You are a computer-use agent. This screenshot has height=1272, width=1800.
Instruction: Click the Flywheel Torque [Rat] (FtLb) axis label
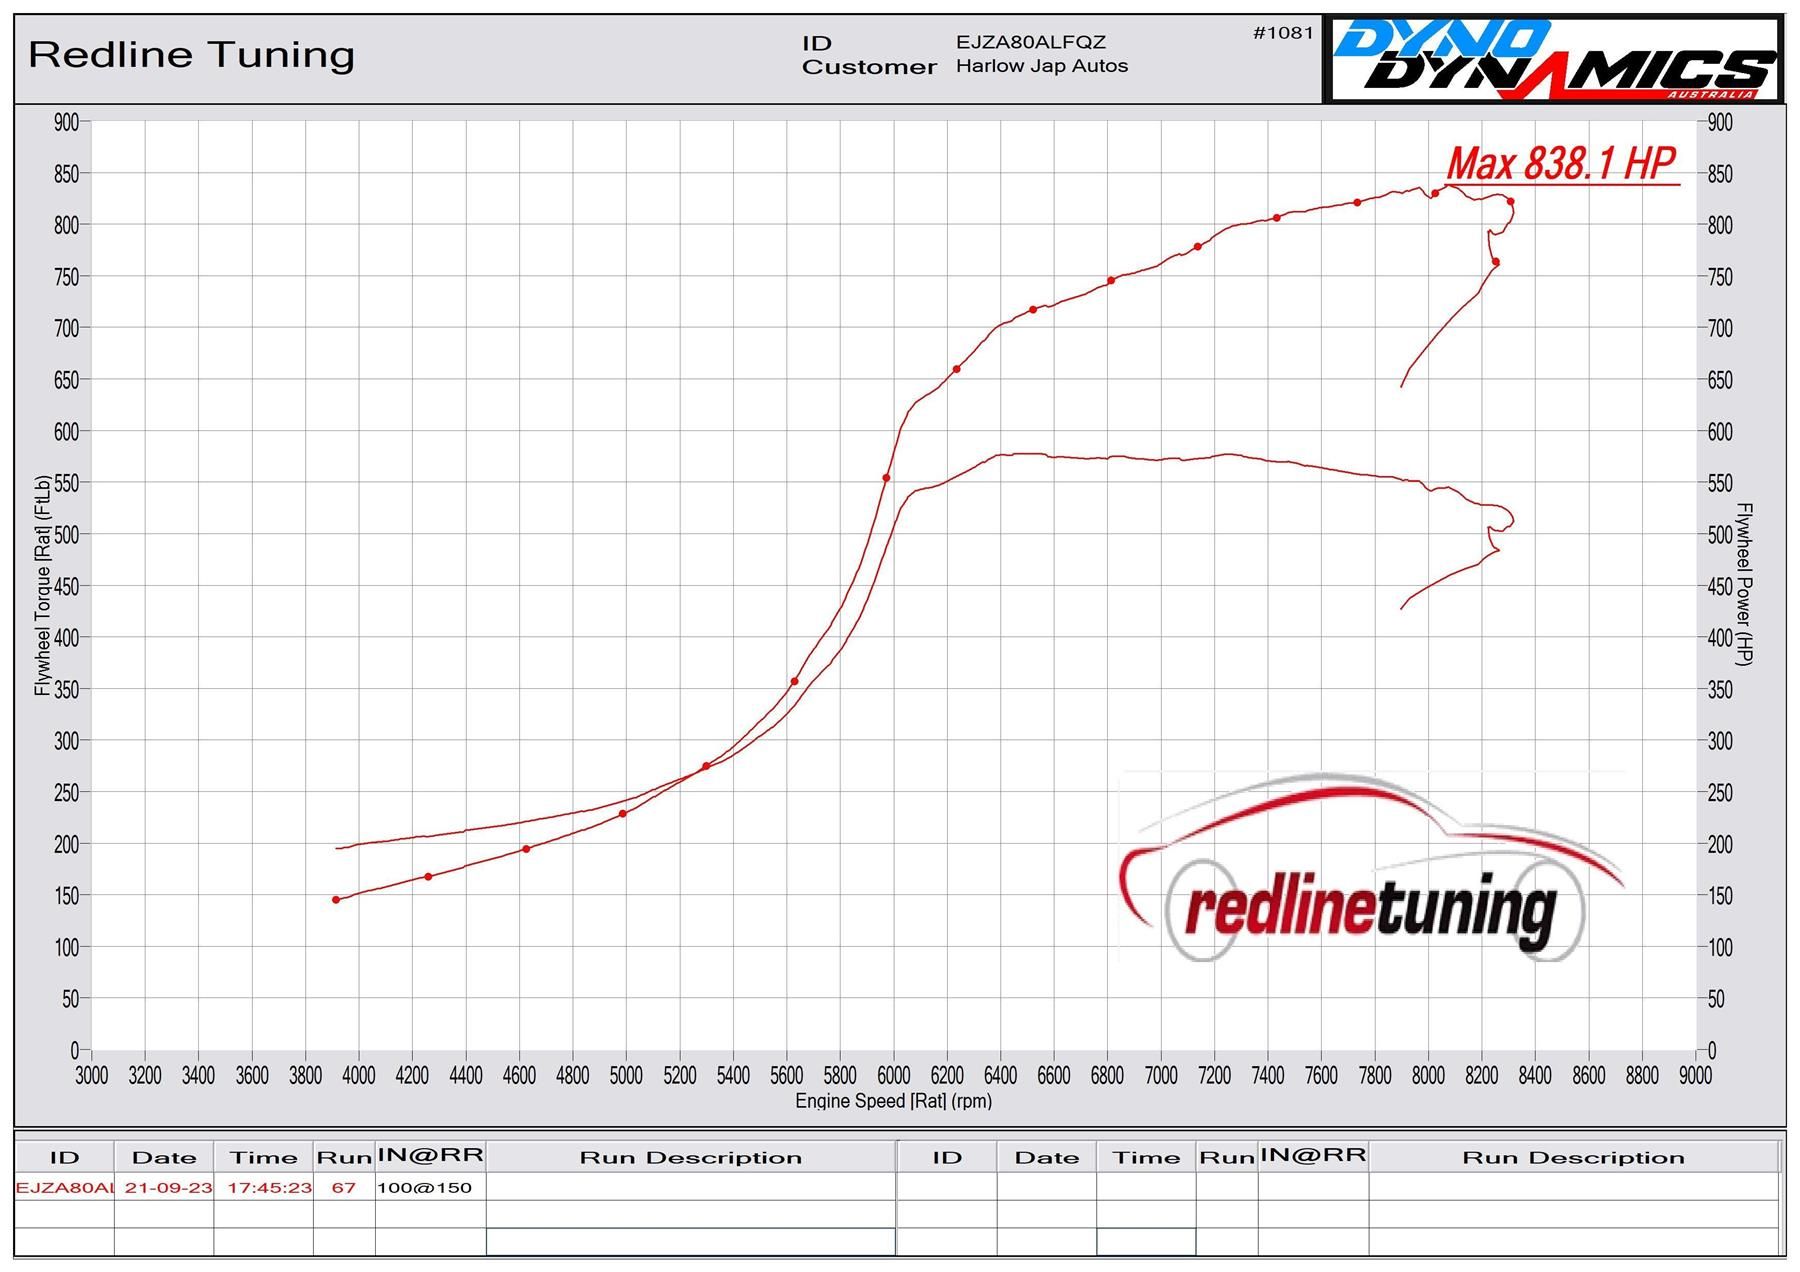pos(42,586)
